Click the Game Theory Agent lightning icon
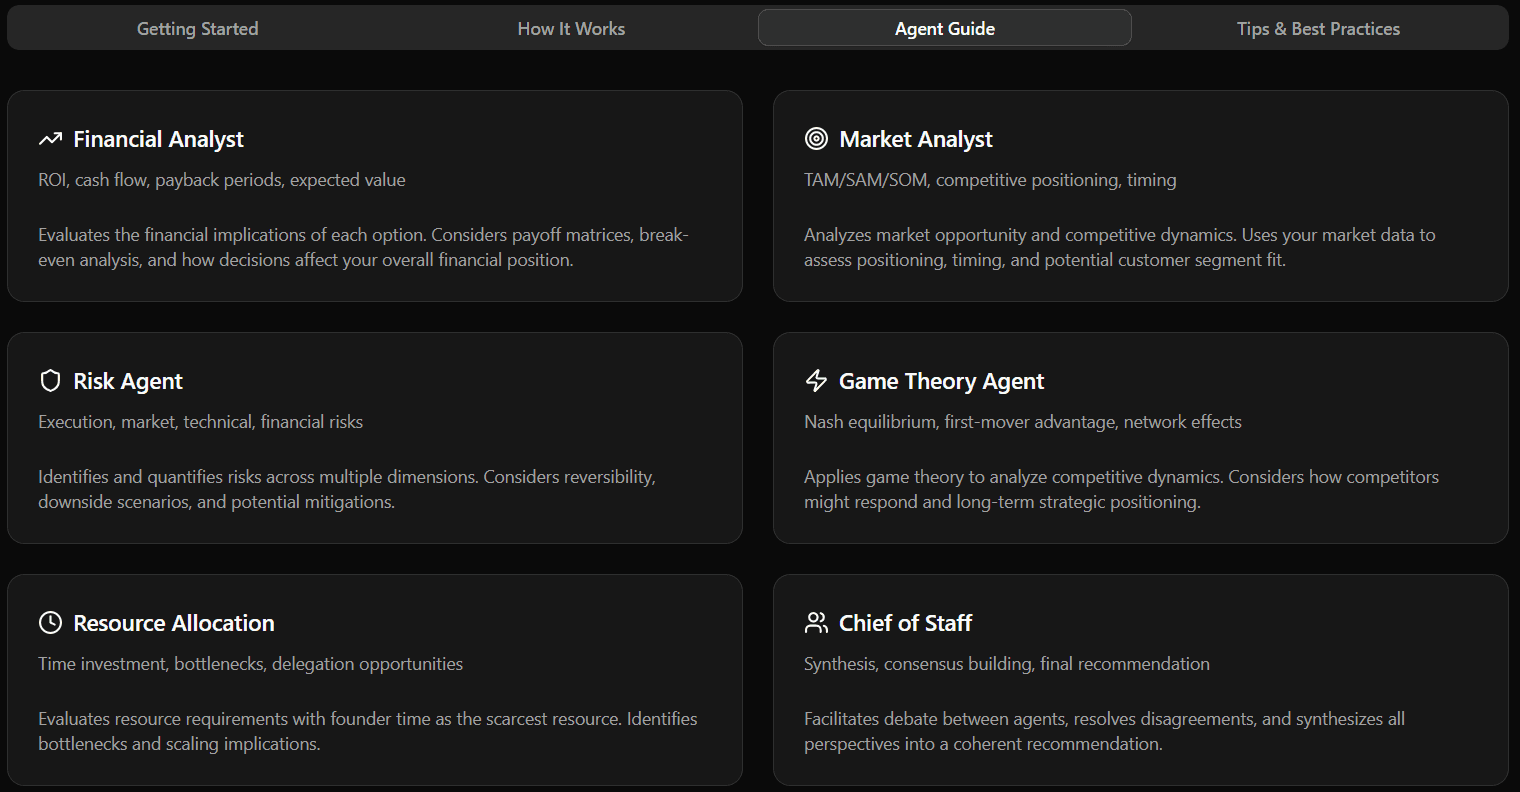This screenshot has width=1520, height=792. point(816,380)
